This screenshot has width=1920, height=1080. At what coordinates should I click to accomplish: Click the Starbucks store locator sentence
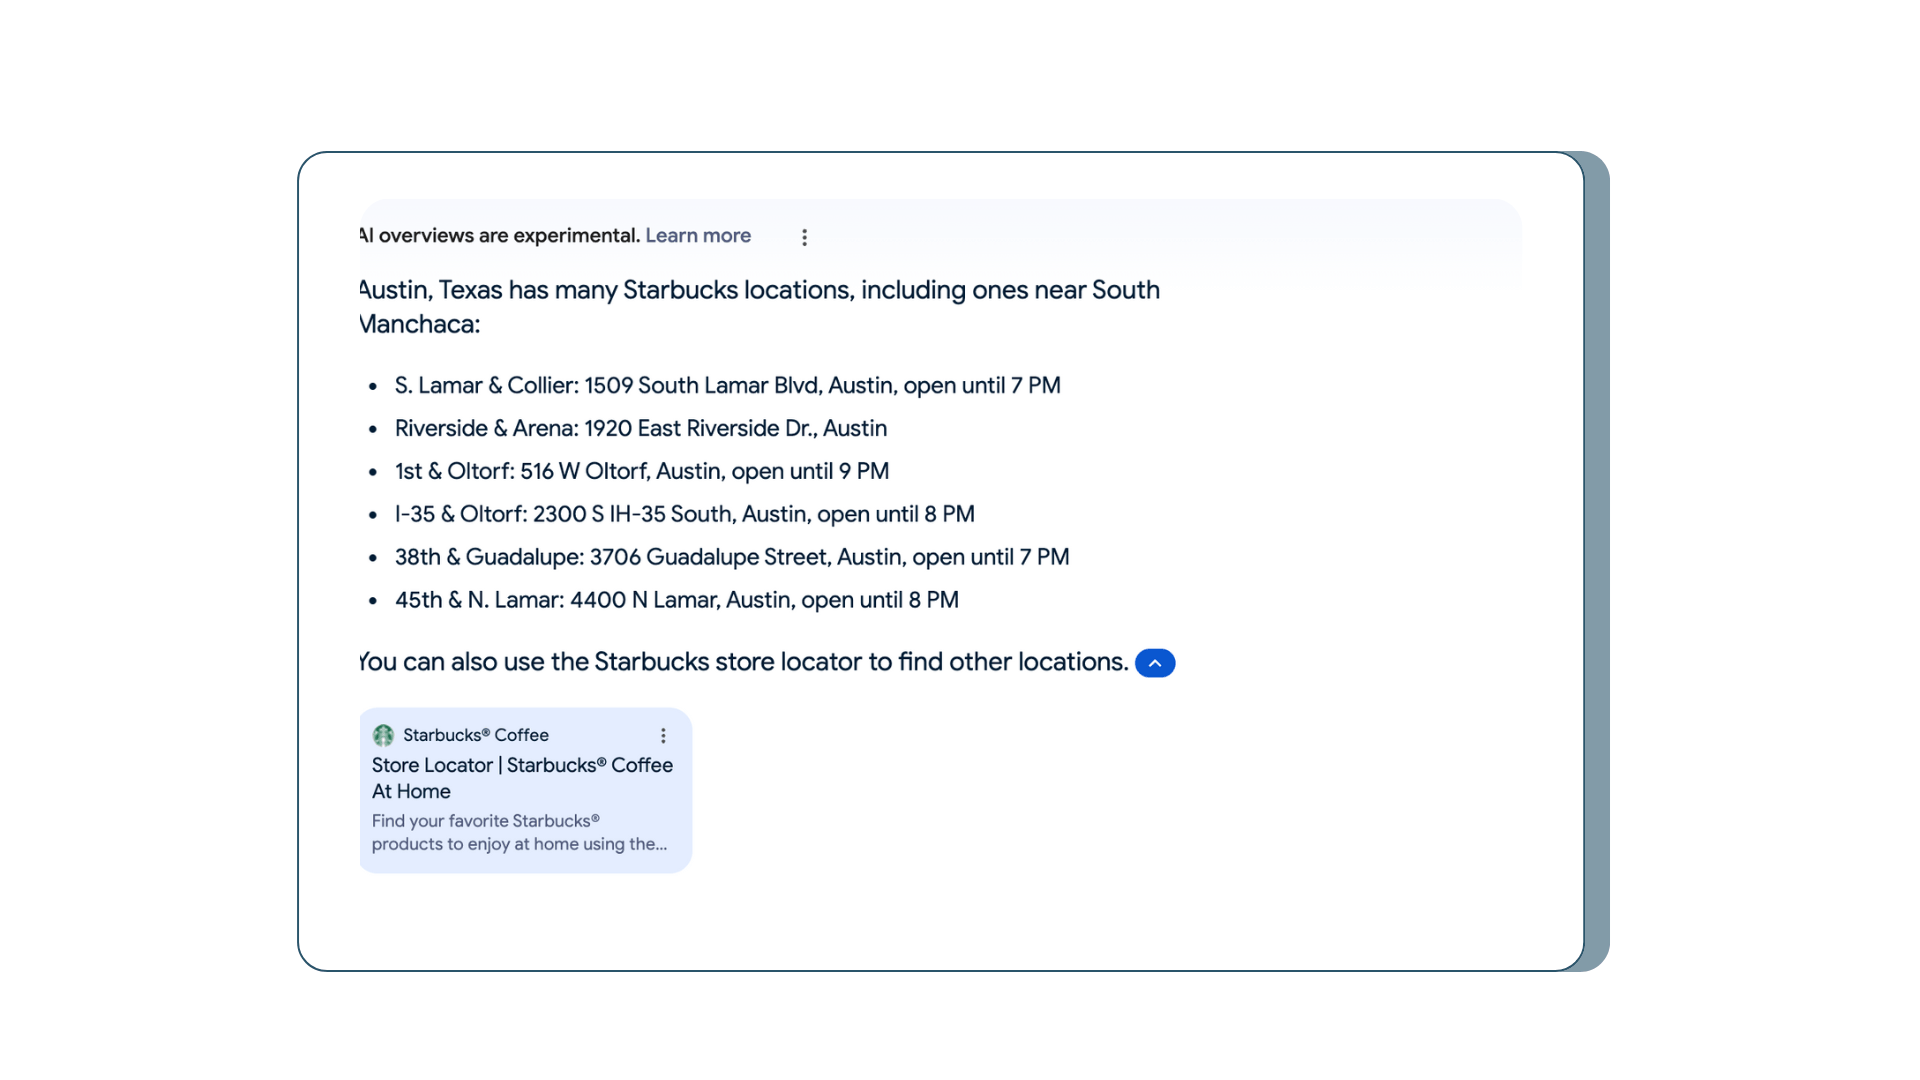tap(742, 663)
